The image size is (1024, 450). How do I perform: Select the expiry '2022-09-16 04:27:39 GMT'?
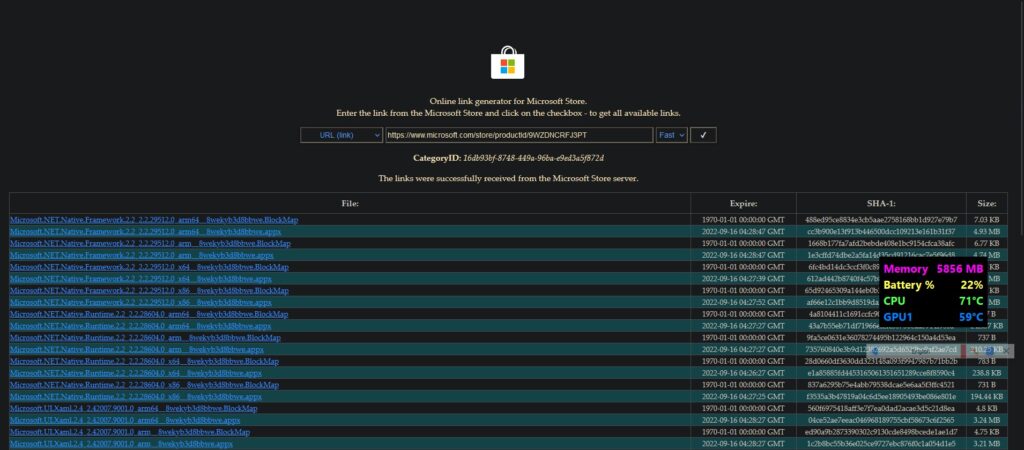click(x=743, y=279)
